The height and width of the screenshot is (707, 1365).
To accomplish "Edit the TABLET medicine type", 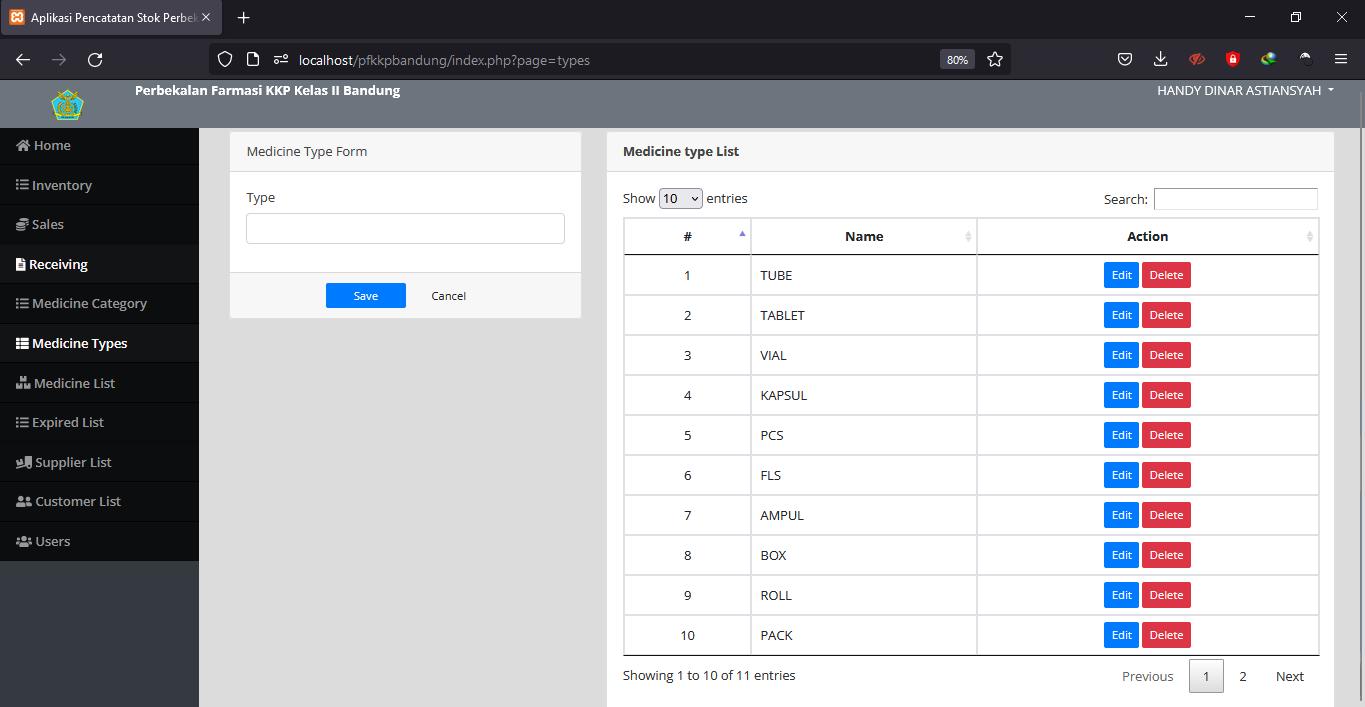I will click(1121, 315).
